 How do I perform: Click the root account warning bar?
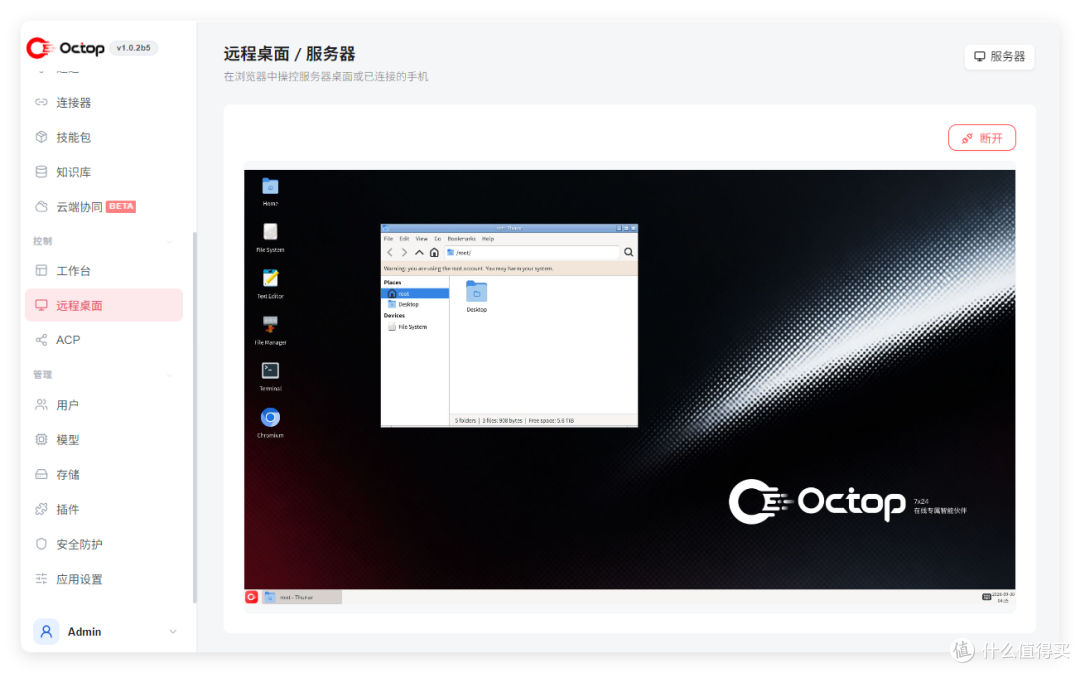pyautogui.click(x=509, y=268)
